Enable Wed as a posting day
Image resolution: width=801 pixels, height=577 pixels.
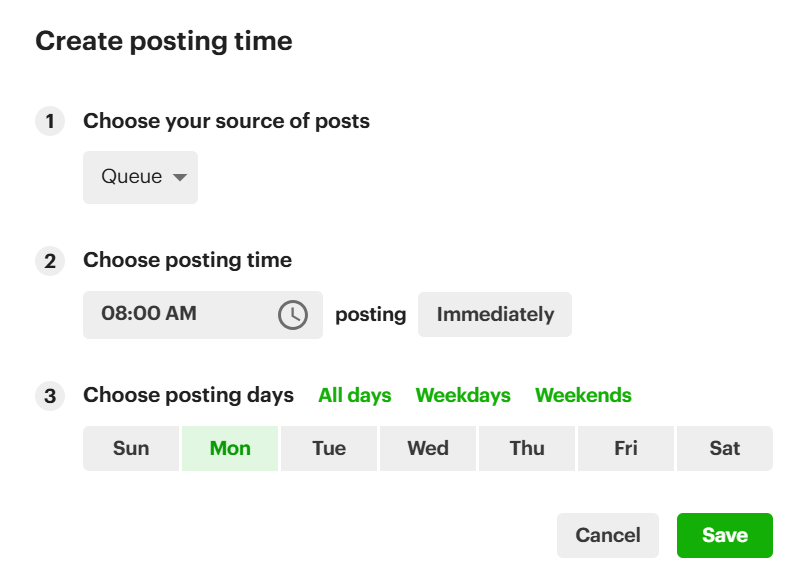(428, 449)
